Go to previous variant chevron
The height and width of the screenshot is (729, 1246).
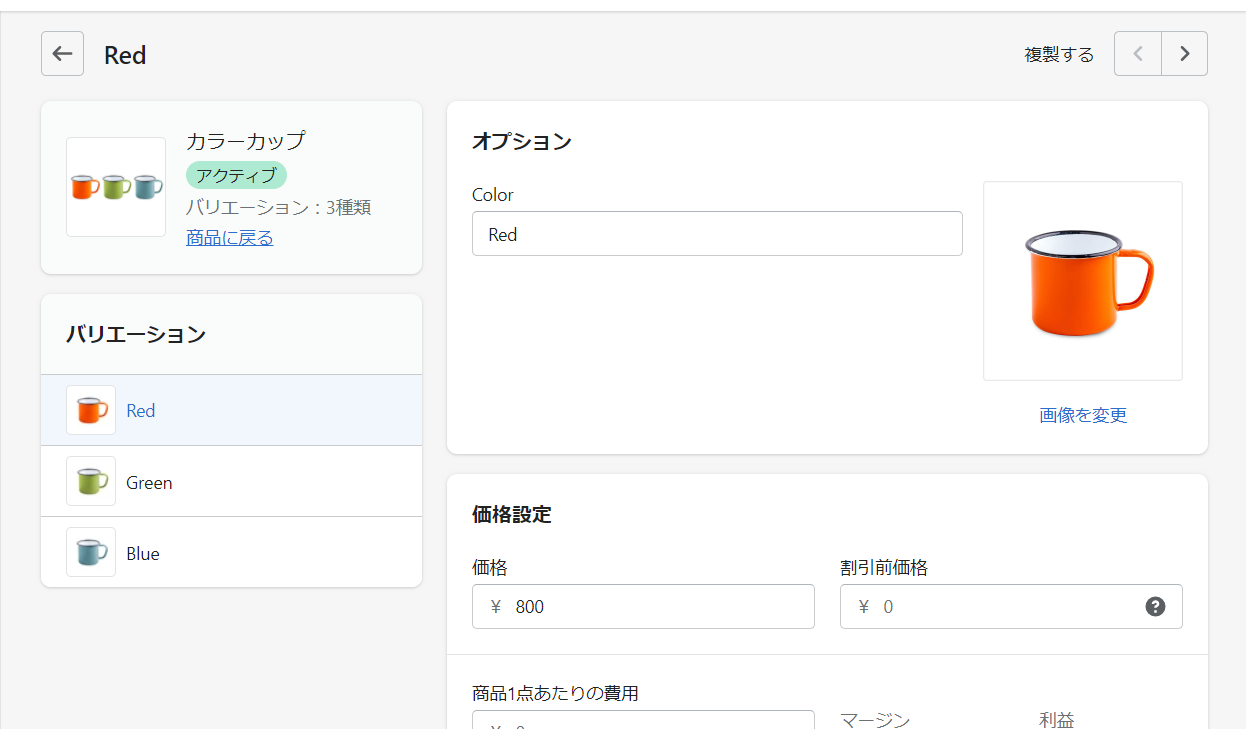(x=1138, y=54)
